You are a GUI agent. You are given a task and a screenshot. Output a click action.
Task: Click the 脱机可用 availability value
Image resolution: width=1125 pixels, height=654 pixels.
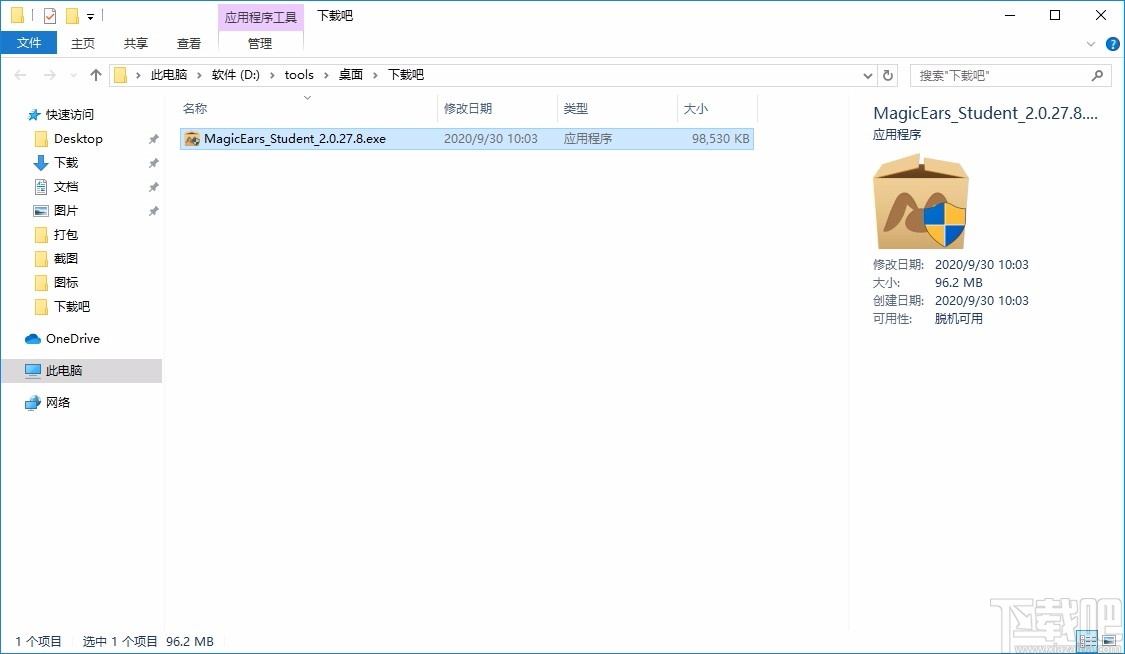tap(959, 318)
